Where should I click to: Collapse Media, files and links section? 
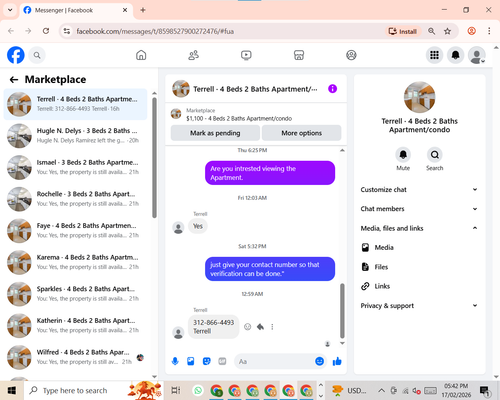[419, 228]
